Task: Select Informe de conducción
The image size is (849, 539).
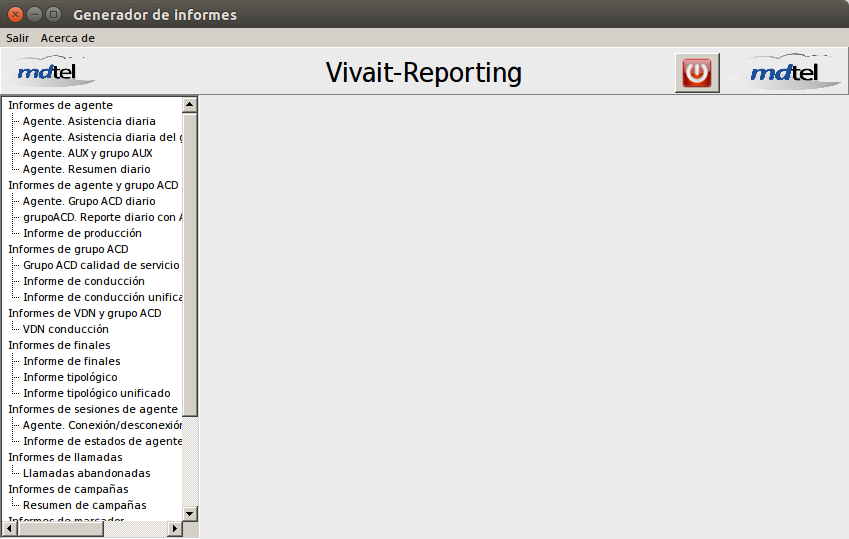Action: tap(84, 281)
